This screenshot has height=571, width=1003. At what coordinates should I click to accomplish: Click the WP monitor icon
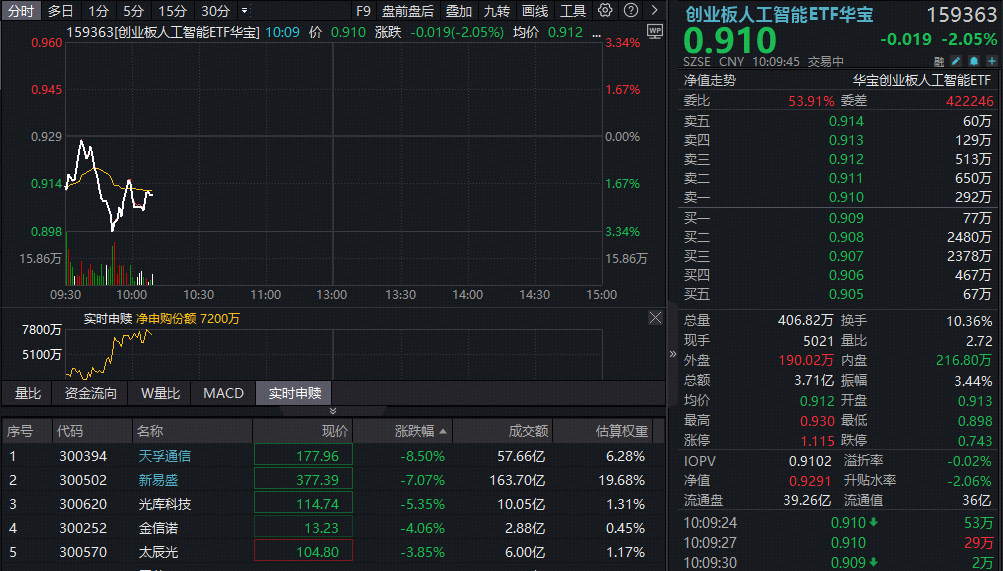654,31
